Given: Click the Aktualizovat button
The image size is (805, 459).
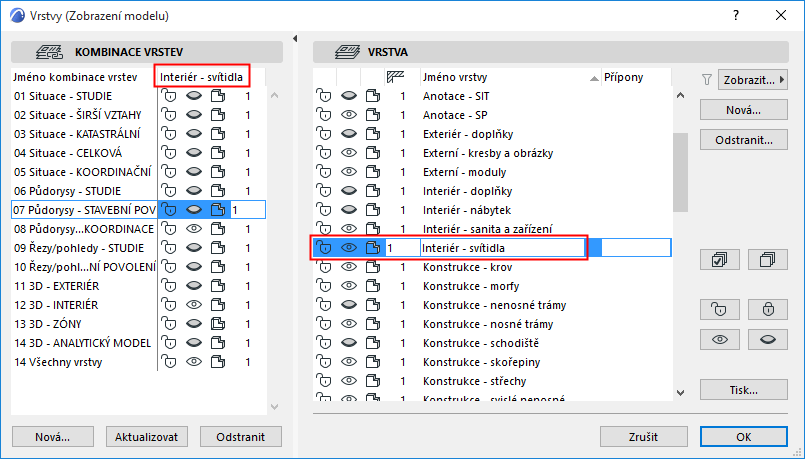Looking at the screenshot, I should point(146,437).
